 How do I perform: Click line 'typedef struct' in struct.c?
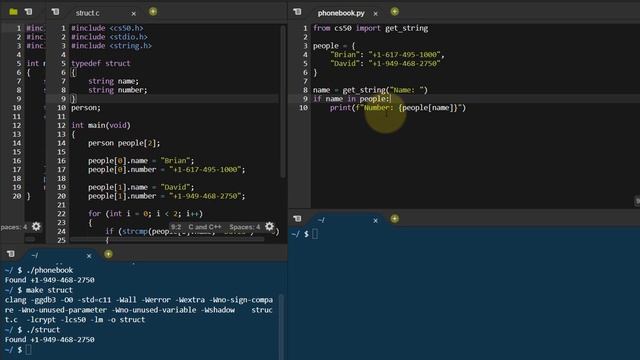(x=101, y=63)
